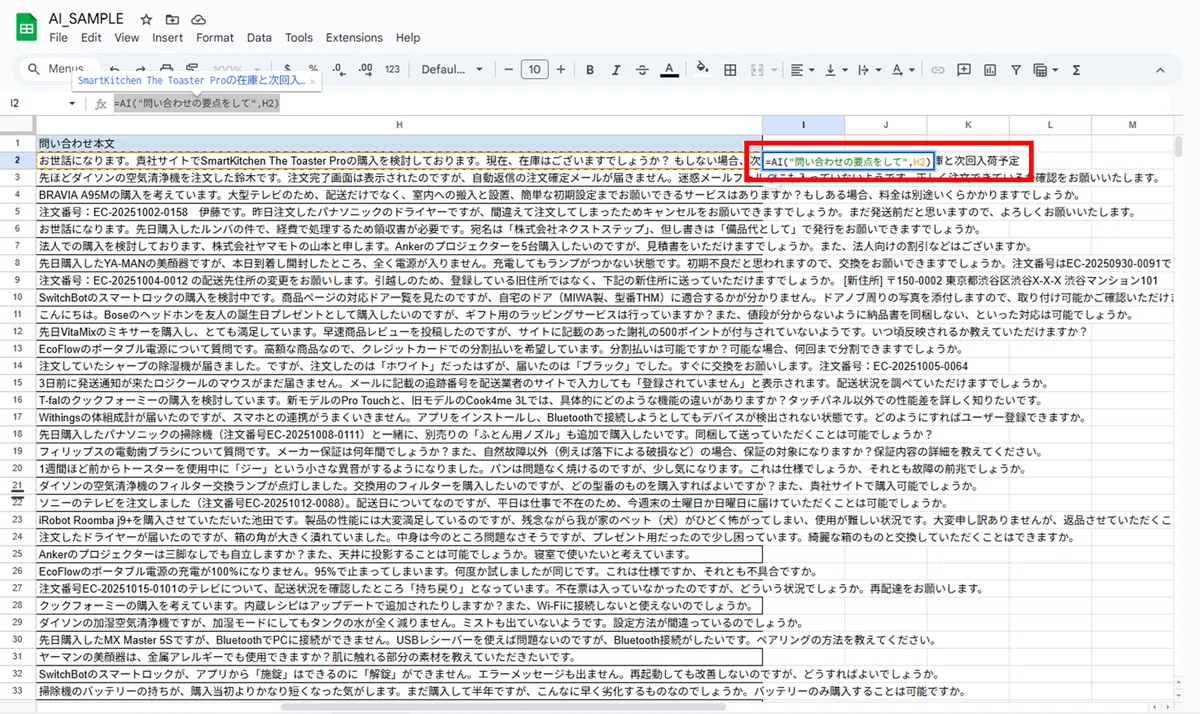Open the File menu
Viewport: 1200px width, 714px height.
point(58,38)
